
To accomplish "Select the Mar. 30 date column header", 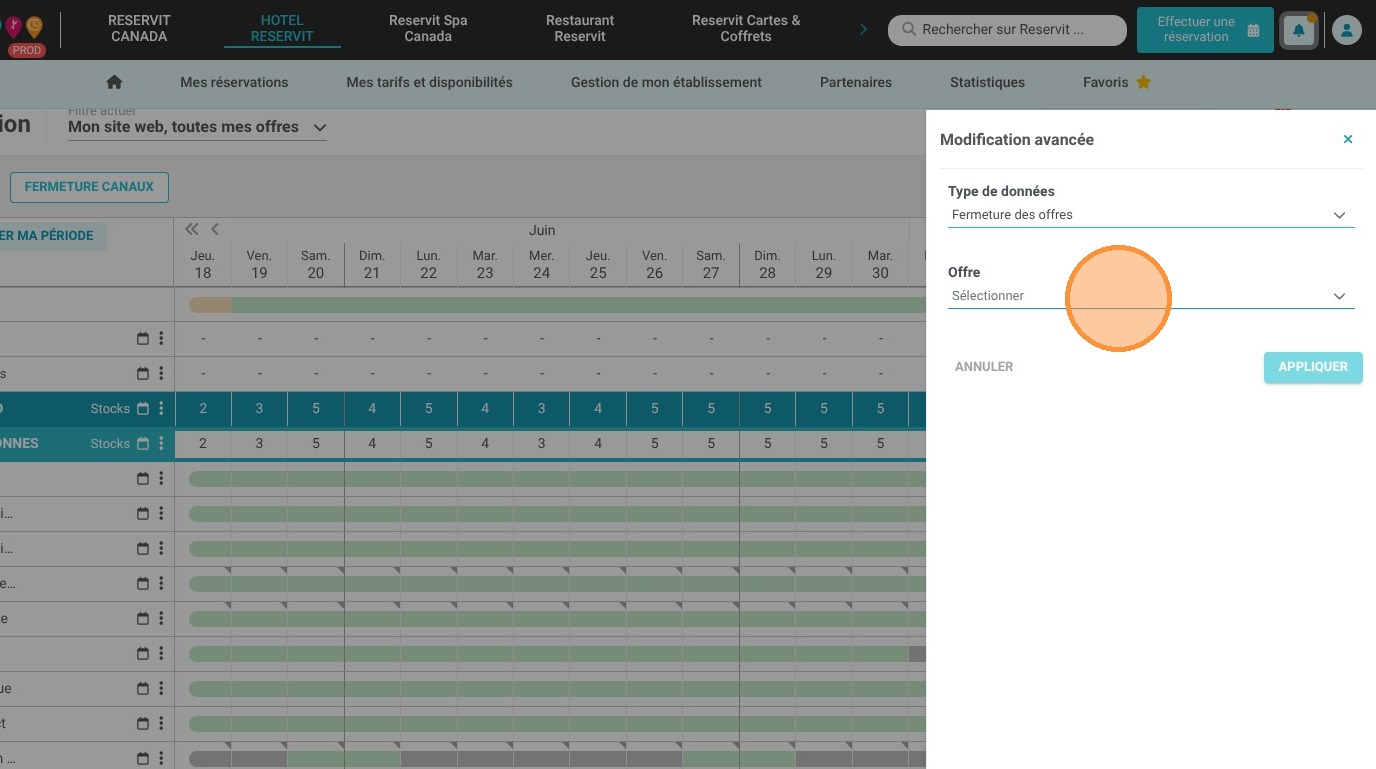I will [x=880, y=265].
